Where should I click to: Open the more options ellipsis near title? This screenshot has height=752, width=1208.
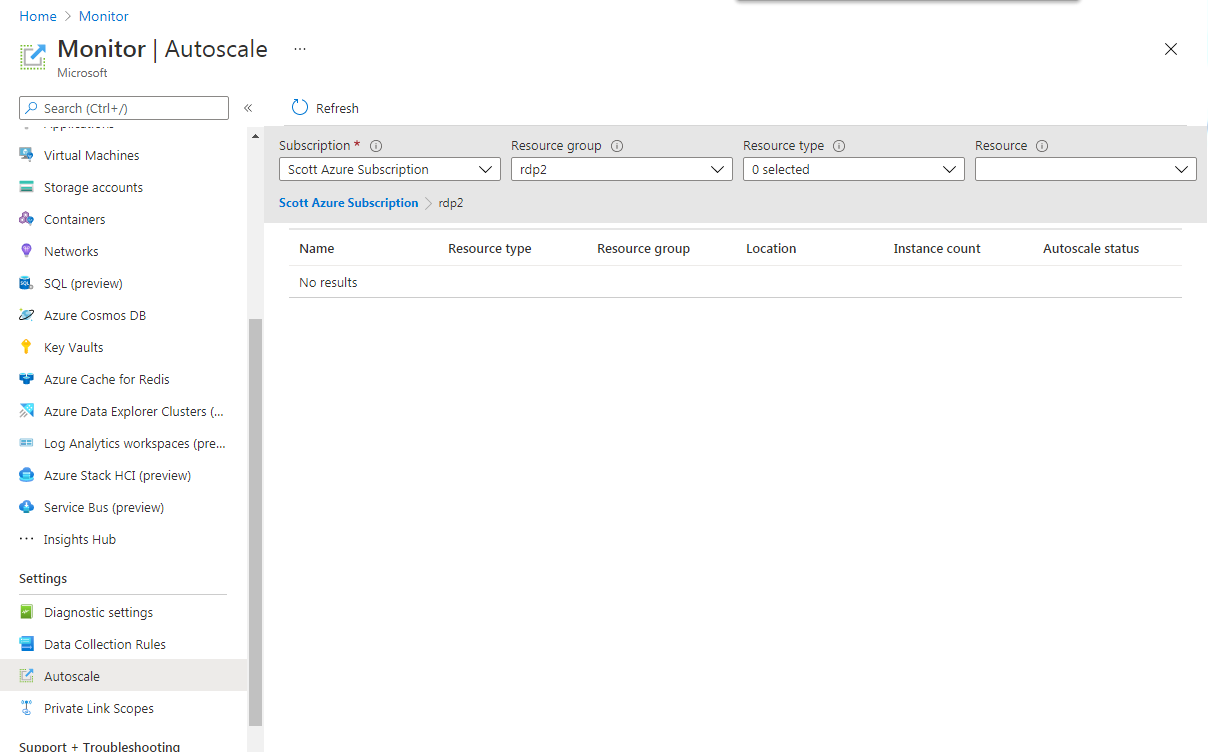click(x=300, y=49)
